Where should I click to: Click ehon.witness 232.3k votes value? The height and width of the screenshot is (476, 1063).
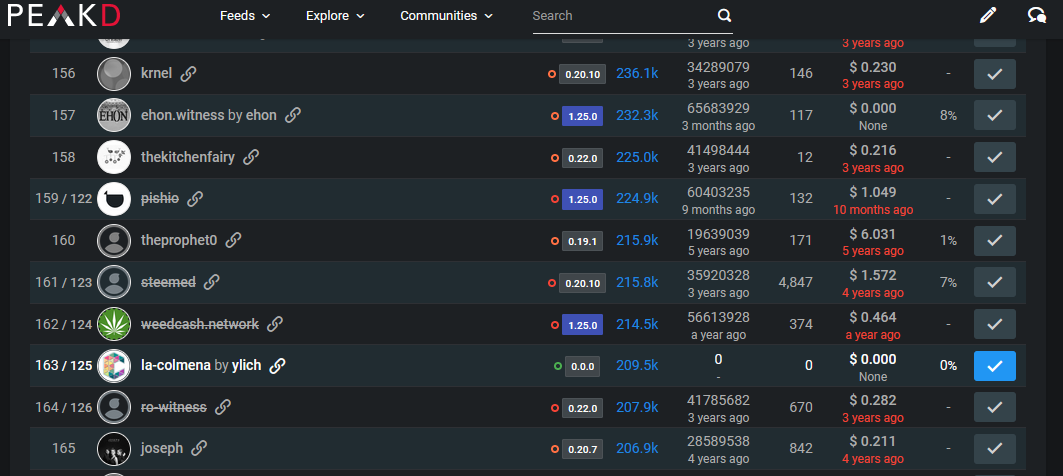[637, 115]
